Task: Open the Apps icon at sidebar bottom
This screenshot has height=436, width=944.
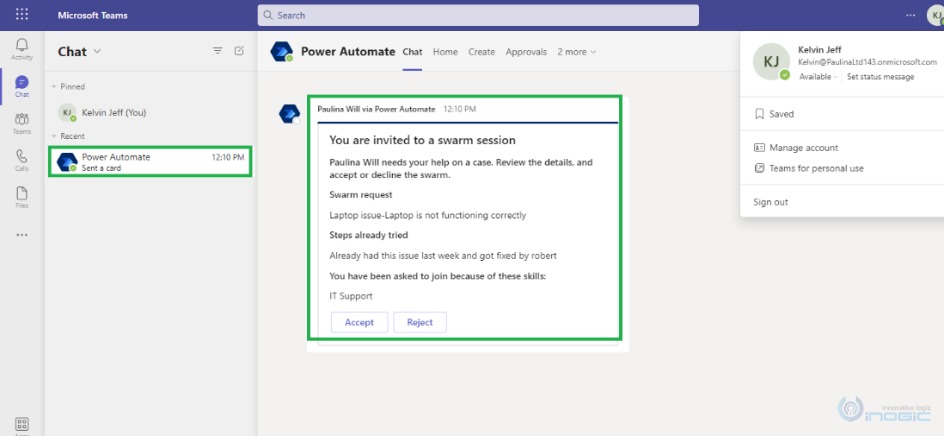Action: click(x=22, y=425)
